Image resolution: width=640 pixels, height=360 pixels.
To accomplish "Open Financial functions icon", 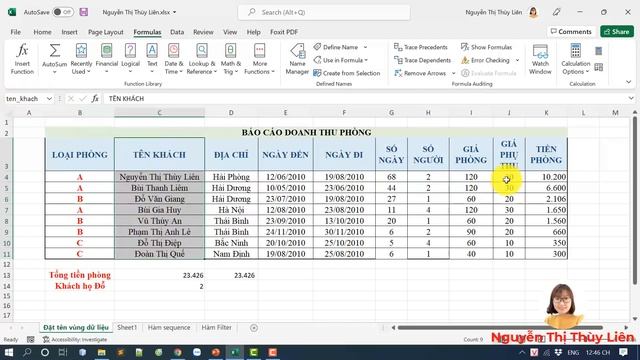I will point(107,51).
